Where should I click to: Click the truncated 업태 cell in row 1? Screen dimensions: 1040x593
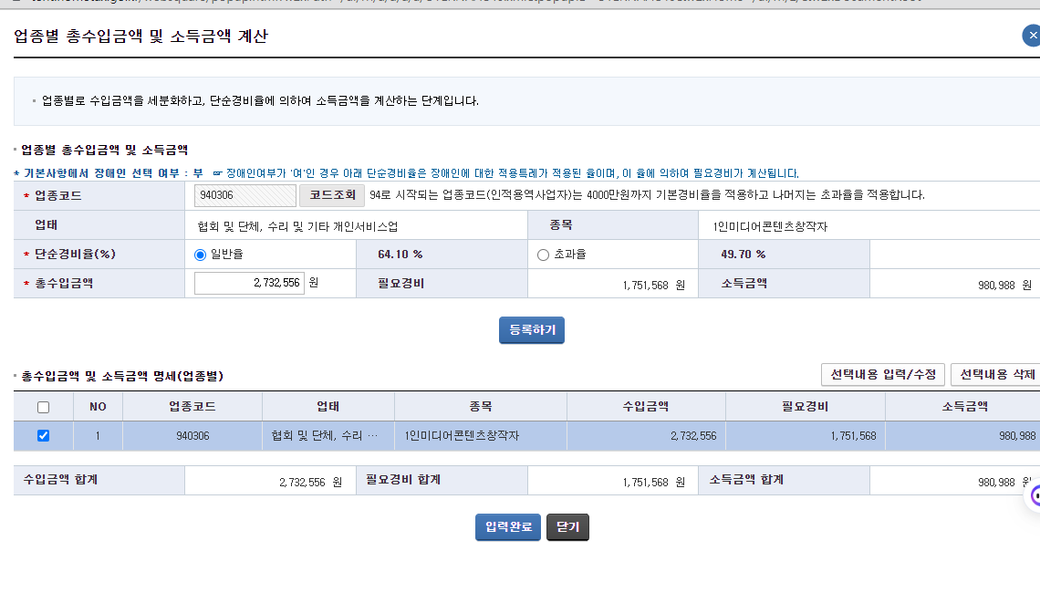(x=327, y=436)
